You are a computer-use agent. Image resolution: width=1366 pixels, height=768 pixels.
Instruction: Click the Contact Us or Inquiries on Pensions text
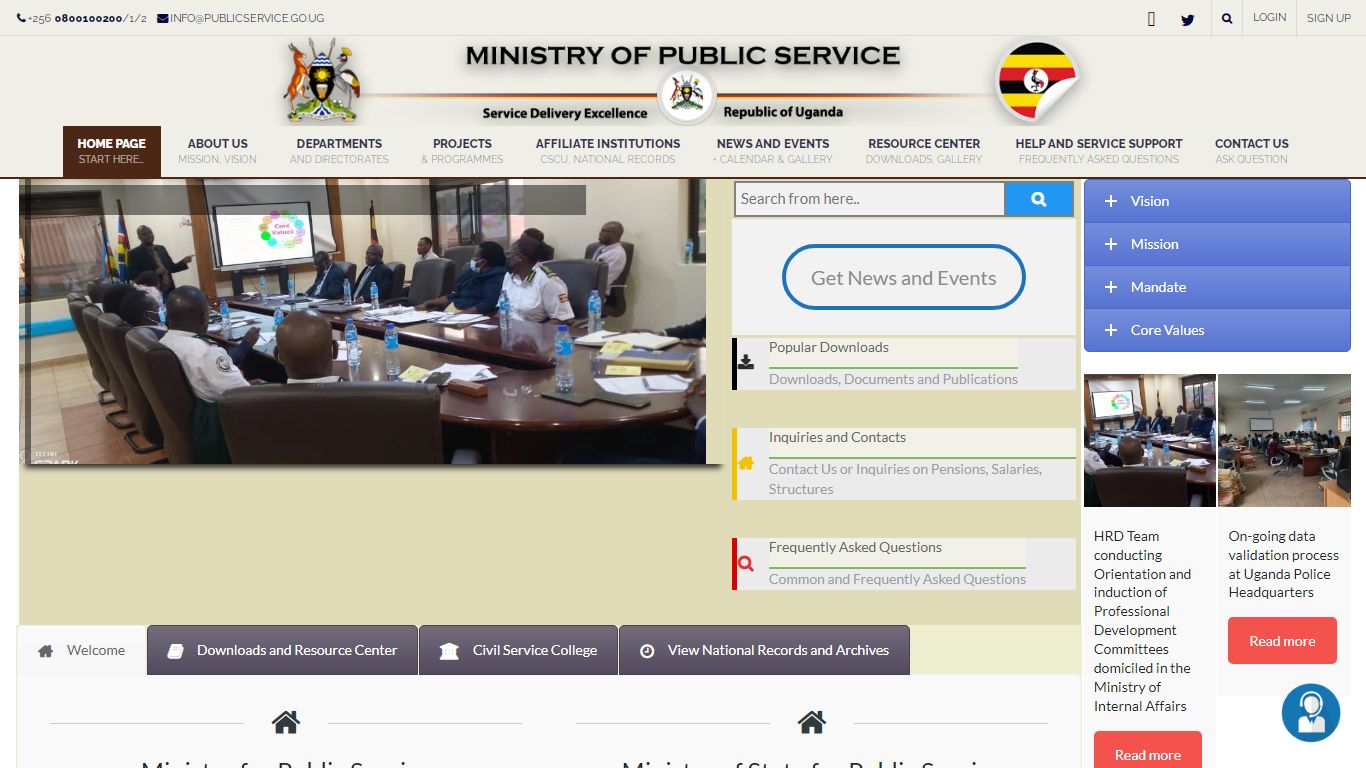pyautogui.click(x=905, y=479)
